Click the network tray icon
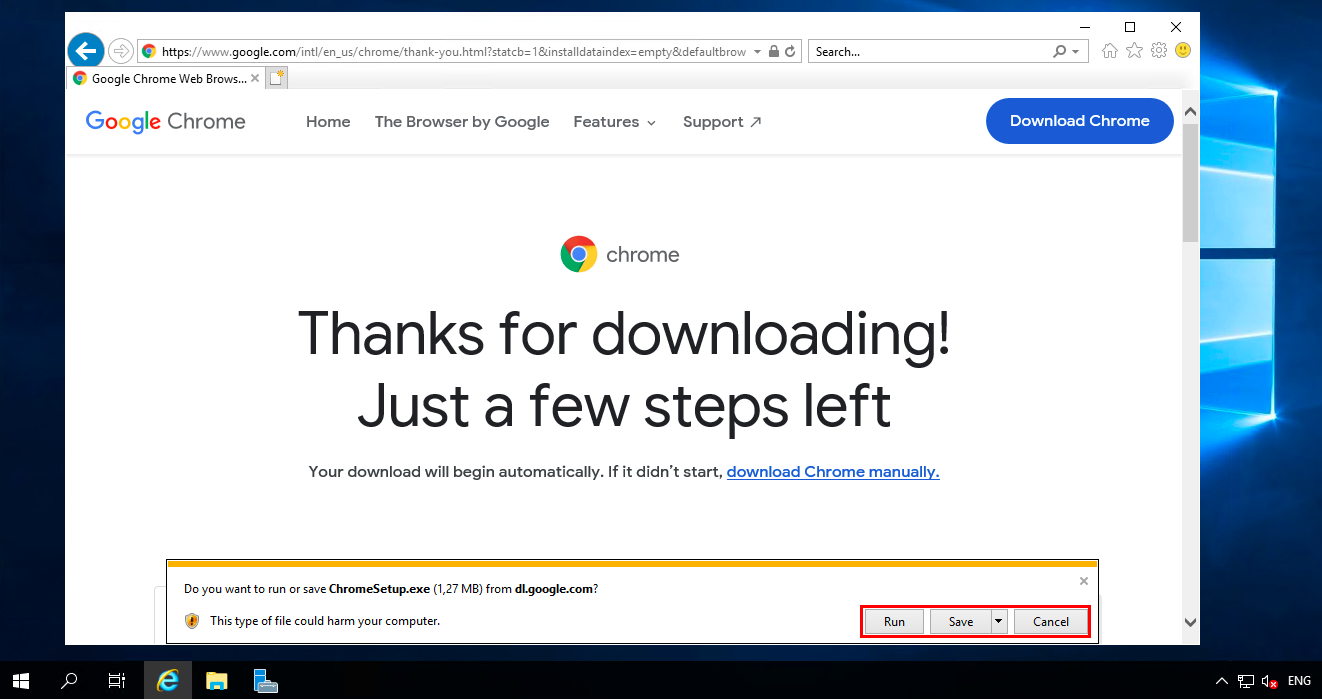Viewport: 1322px width, 699px height. (1246, 681)
